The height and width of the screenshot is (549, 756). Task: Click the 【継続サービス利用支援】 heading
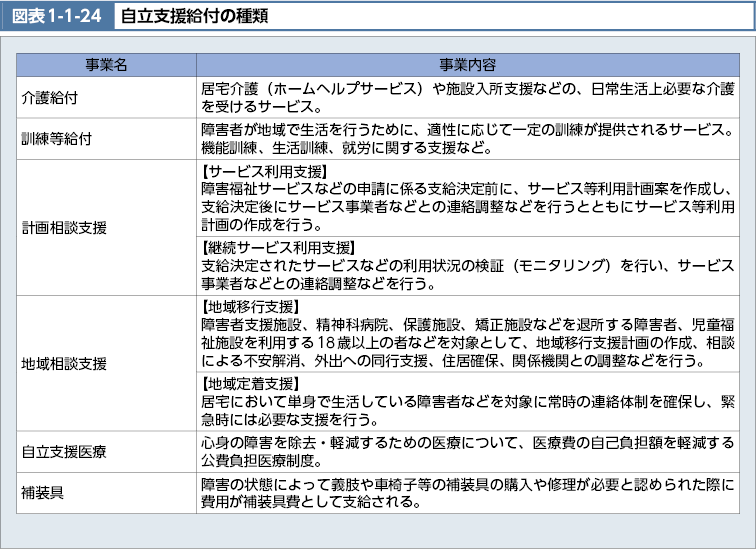click(x=272, y=246)
